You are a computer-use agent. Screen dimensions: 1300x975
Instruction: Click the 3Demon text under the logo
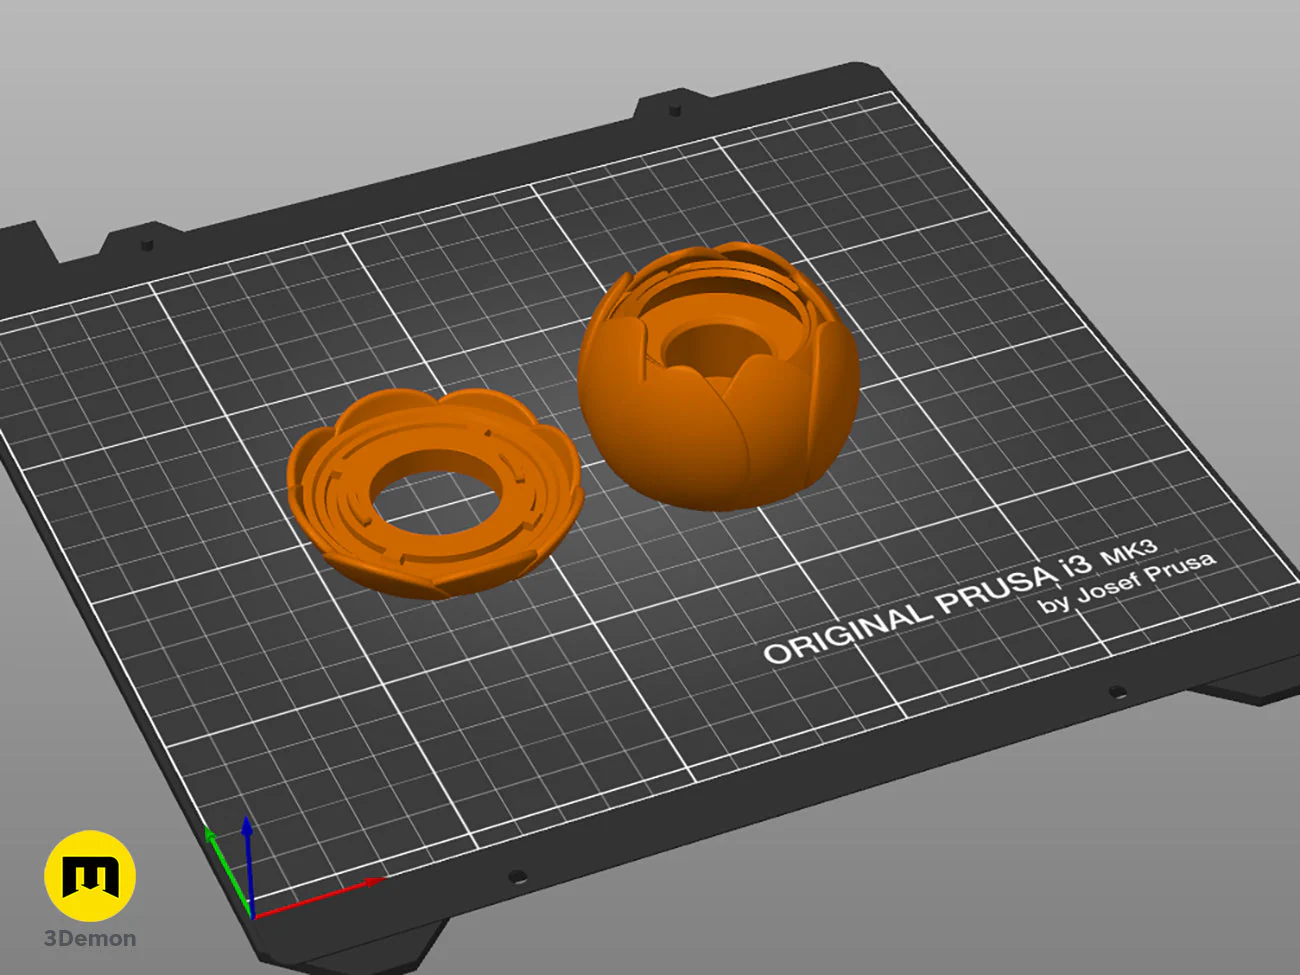[x=90, y=939]
